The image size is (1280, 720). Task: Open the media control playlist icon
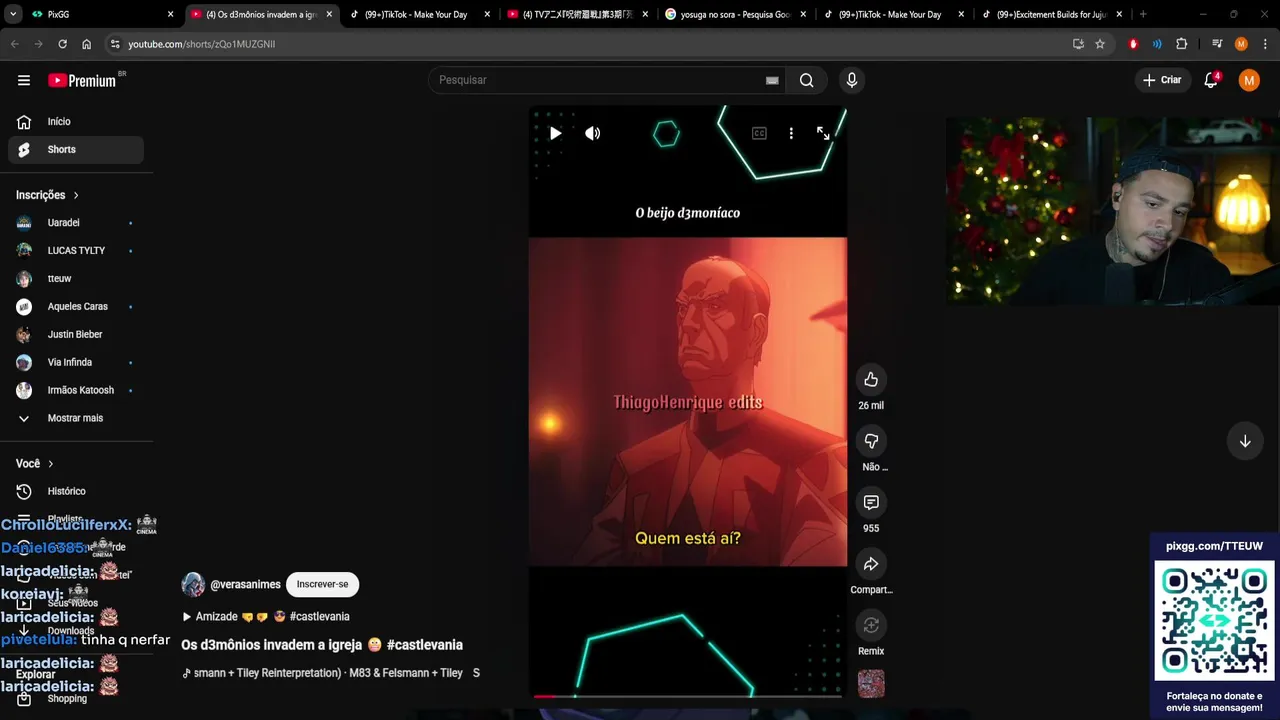click(x=1217, y=44)
